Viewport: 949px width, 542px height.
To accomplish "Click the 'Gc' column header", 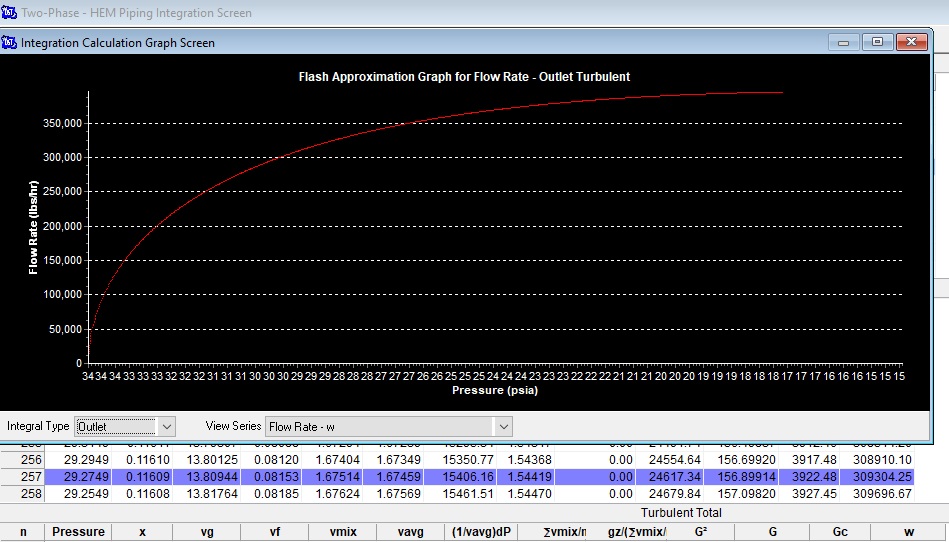I will click(840, 532).
